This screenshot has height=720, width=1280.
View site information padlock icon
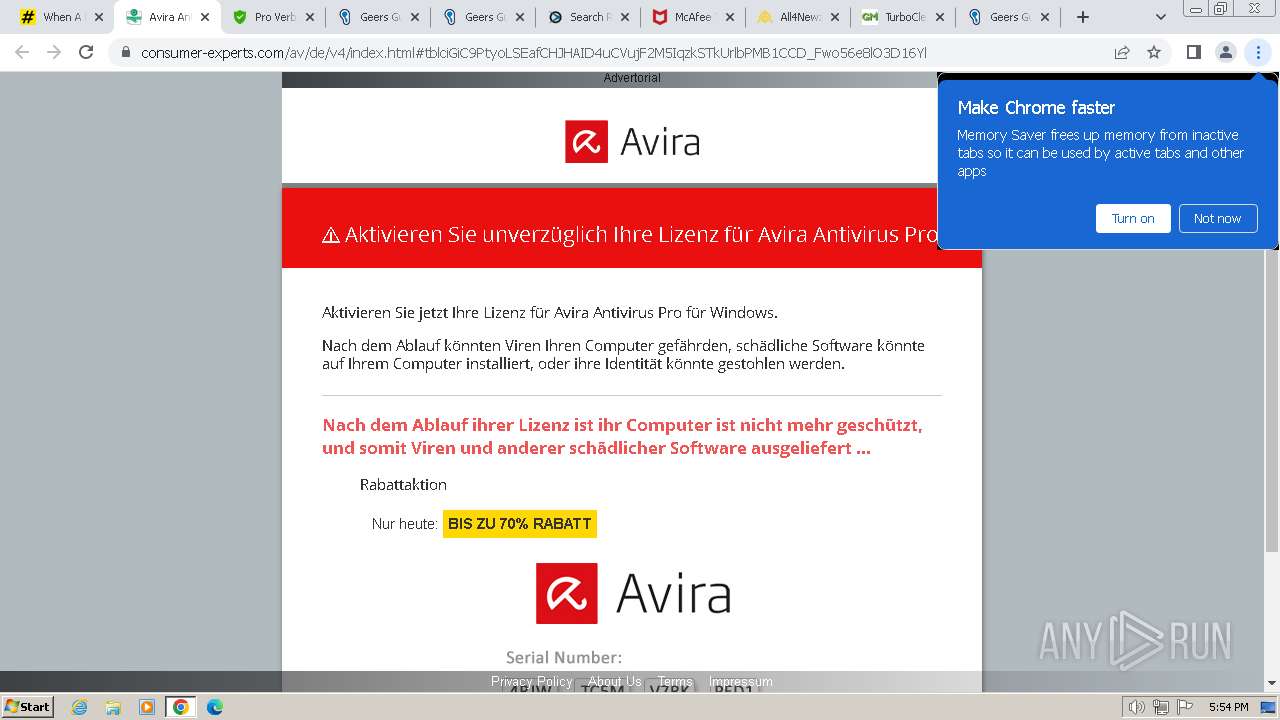coord(126,52)
